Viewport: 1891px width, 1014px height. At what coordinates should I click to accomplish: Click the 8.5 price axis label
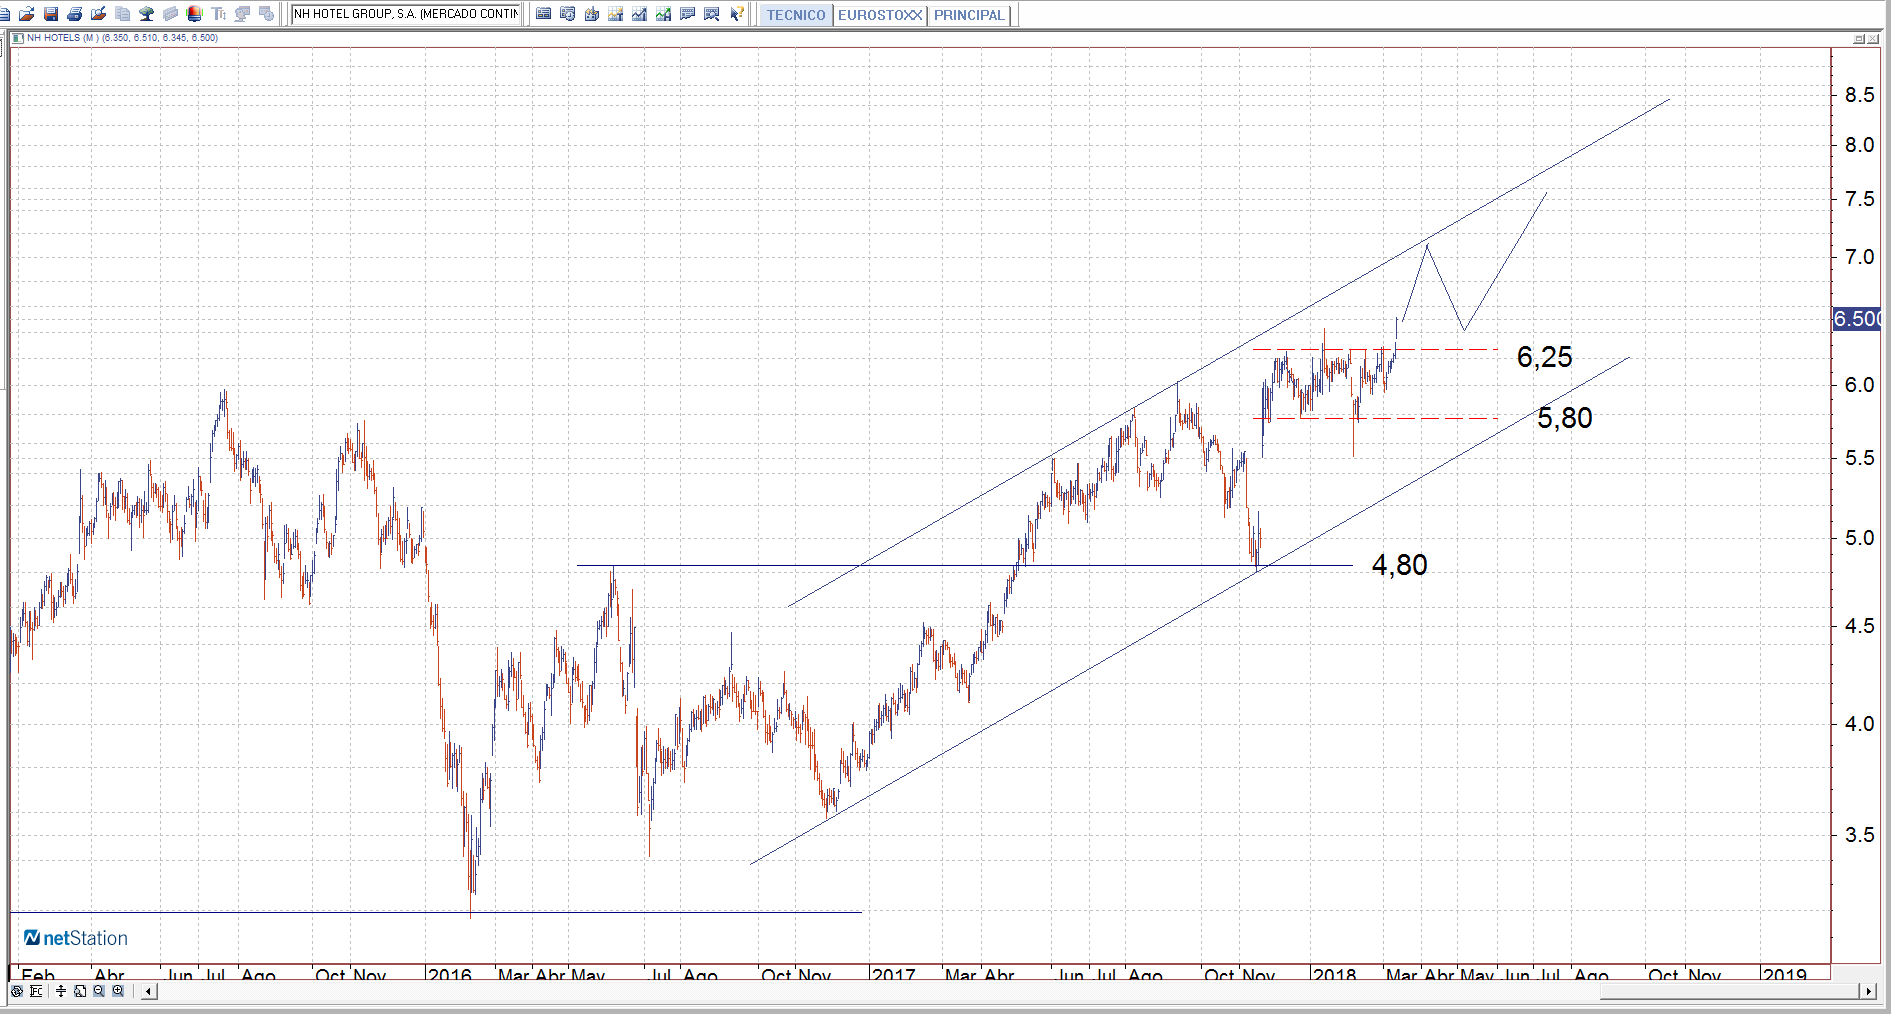click(1859, 95)
